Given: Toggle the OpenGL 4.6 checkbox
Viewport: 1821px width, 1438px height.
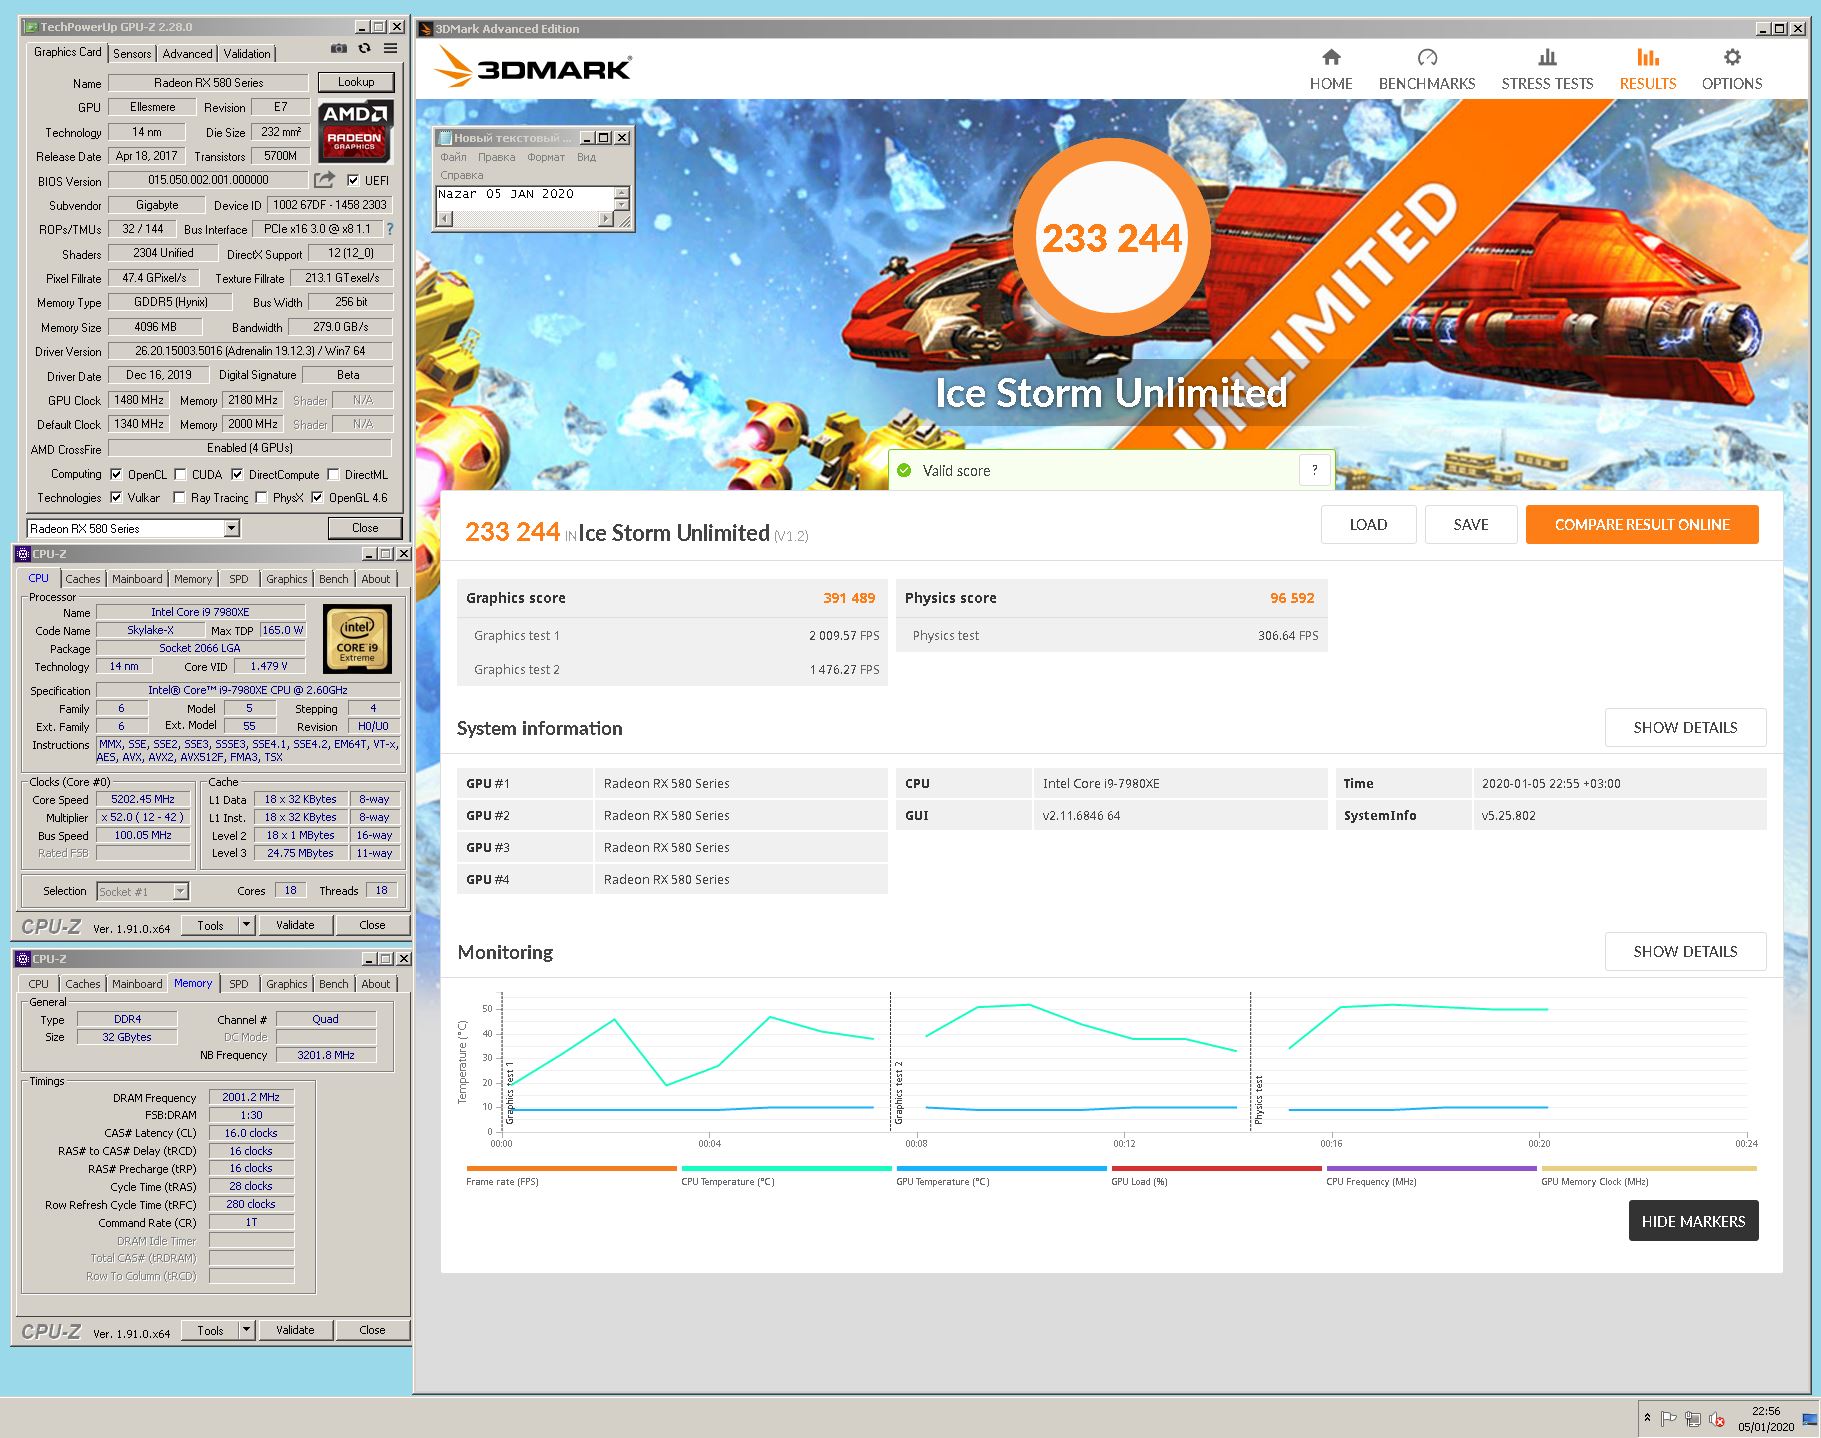Looking at the screenshot, I should tap(317, 497).
